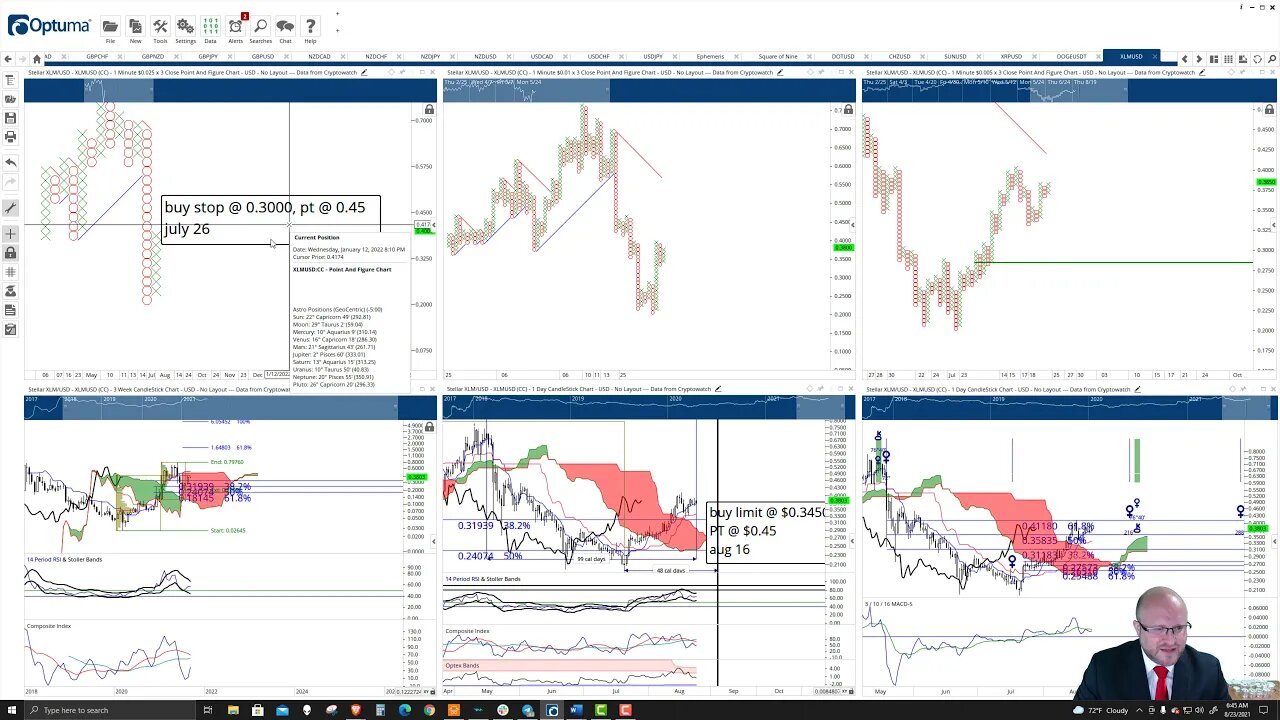Select the XRPUSD tab
The height and width of the screenshot is (720, 1280).
pyautogui.click(x=1011, y=57)
